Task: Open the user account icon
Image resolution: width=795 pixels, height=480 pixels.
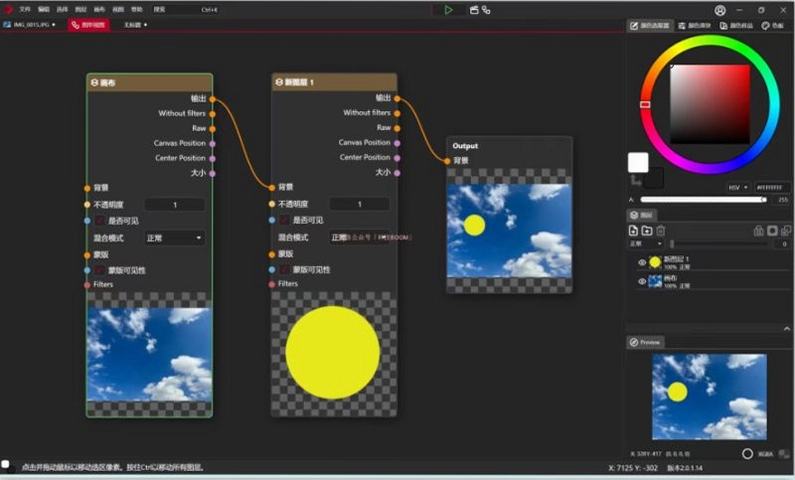Action: point(720,10)
